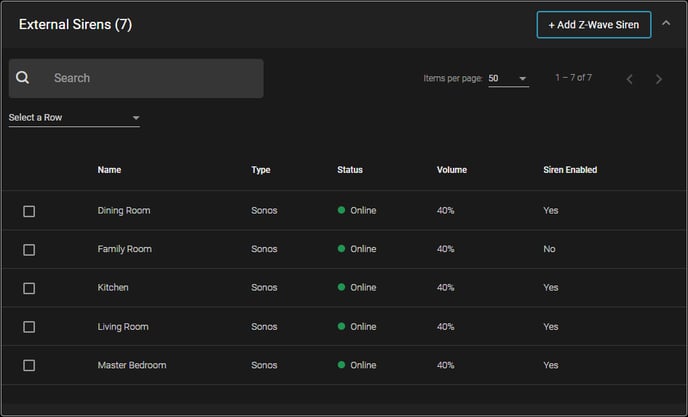Click the green status dot for Family Room
688x417 pixels.
(341, 248)
